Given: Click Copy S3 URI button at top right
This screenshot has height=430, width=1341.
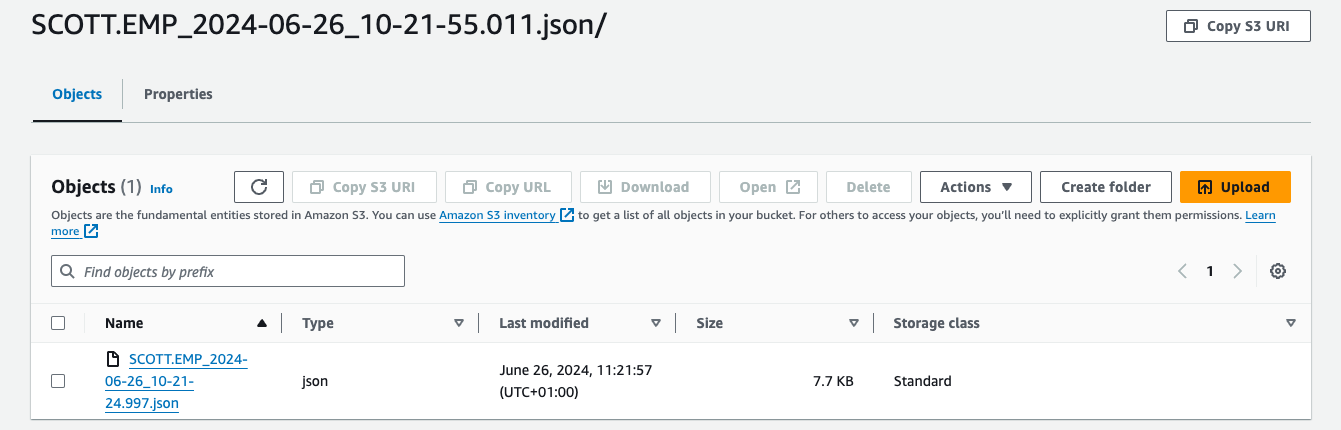Looking at the screenshot, I should point(1238,26).
